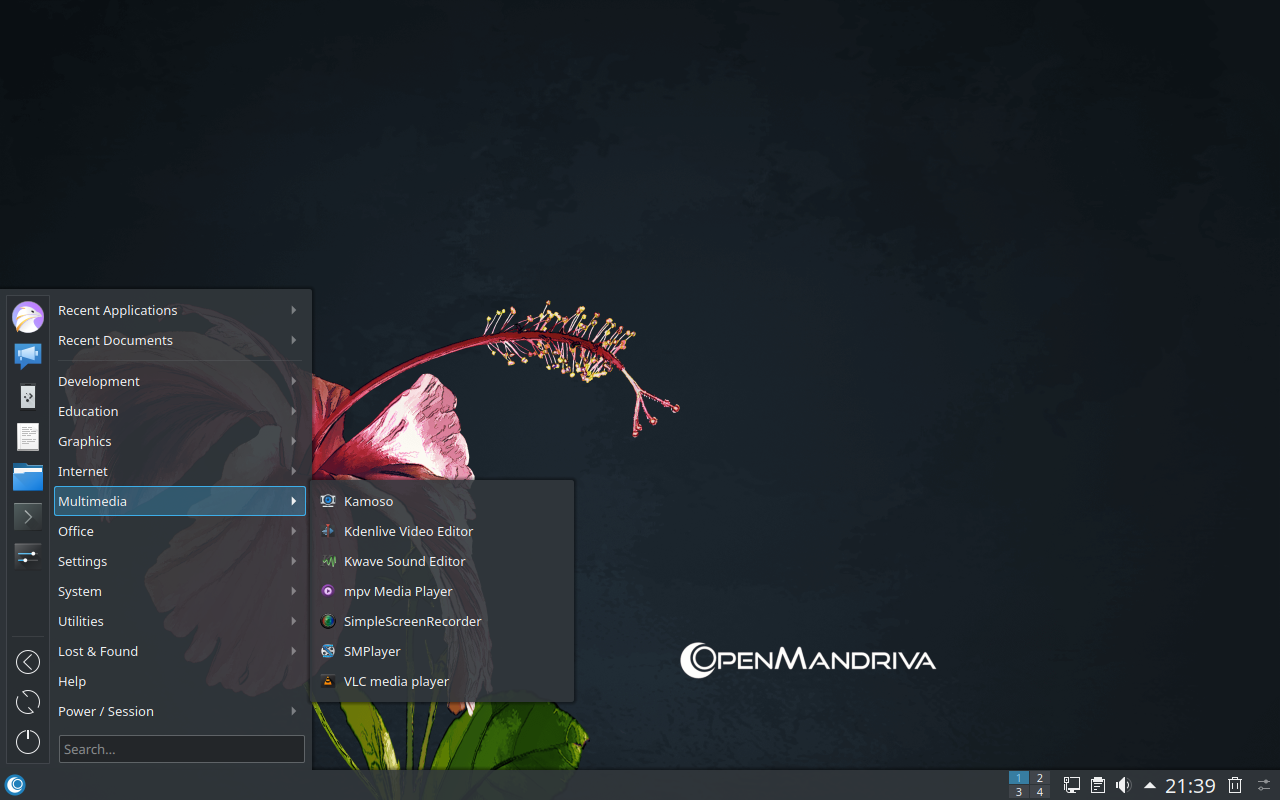Open the blue file manager folder favorite
1280x800 pixels.
(28, 477)
